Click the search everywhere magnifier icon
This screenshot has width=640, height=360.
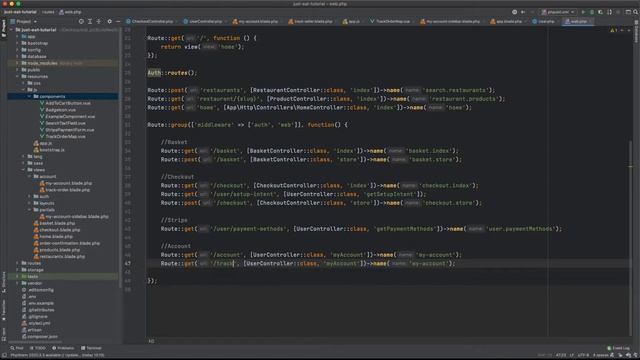coord(636,12)
